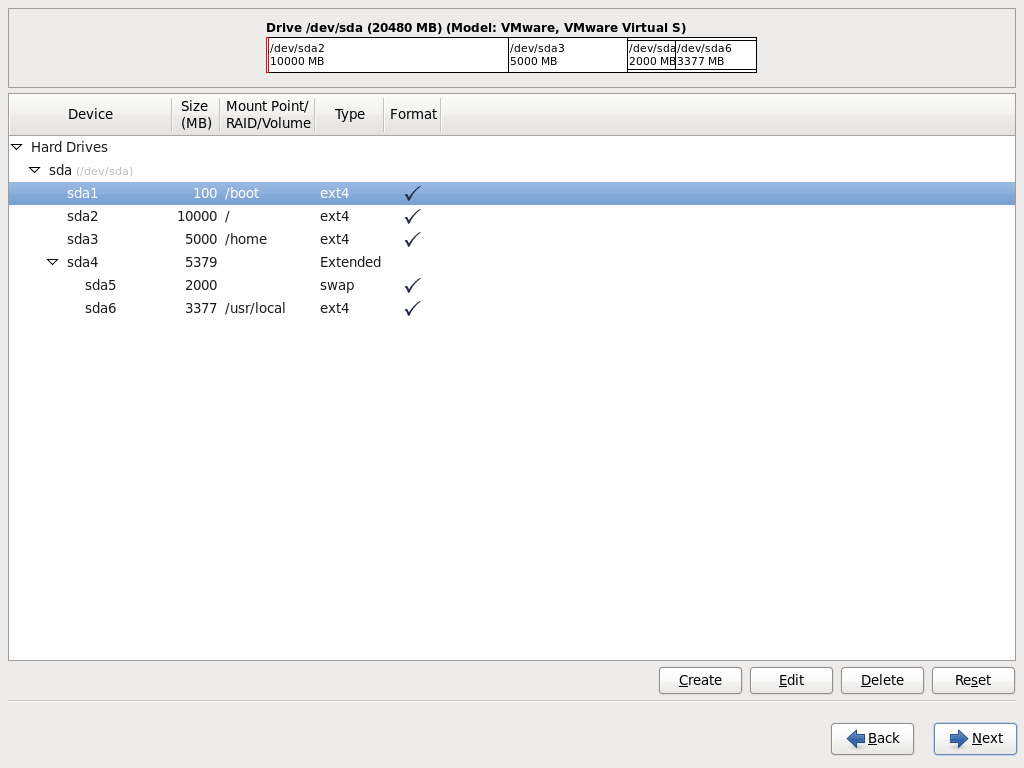Click the Size (MB) column header

tap(195, 113)
